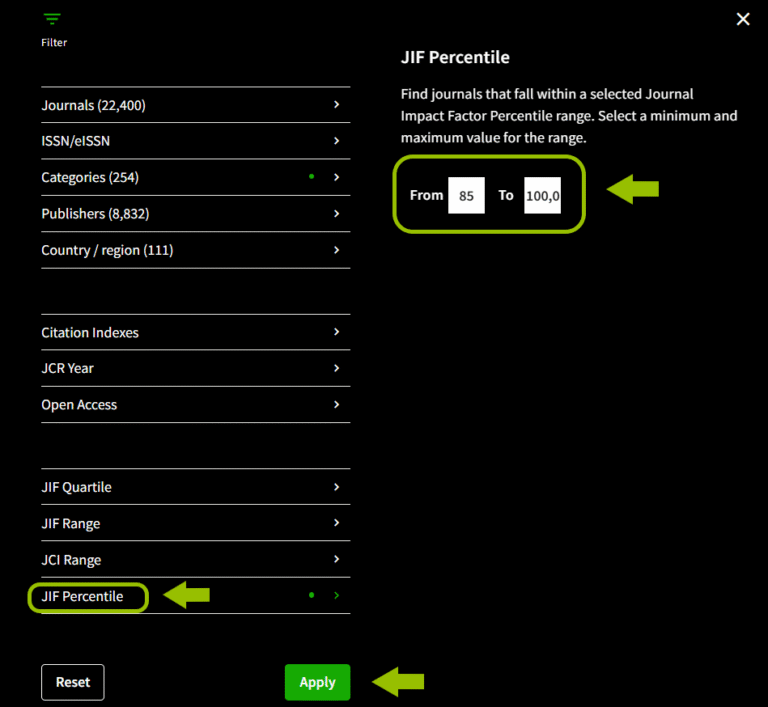Click the JIF Percentile chevron arrow

pos(336,596)
